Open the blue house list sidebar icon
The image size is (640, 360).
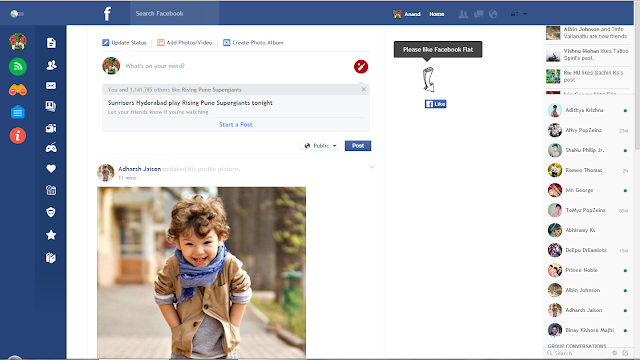pos(18,112)
